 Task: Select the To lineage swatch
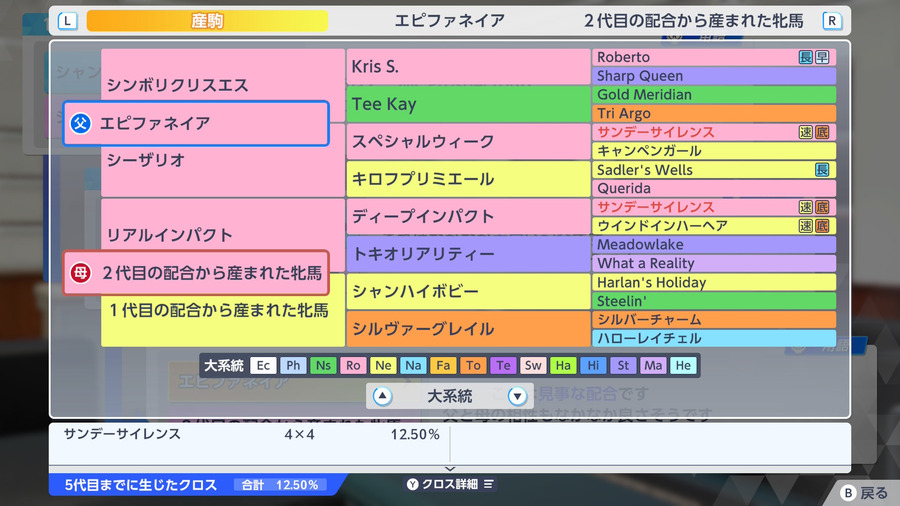pyautogui.click(x=473, y=365)
